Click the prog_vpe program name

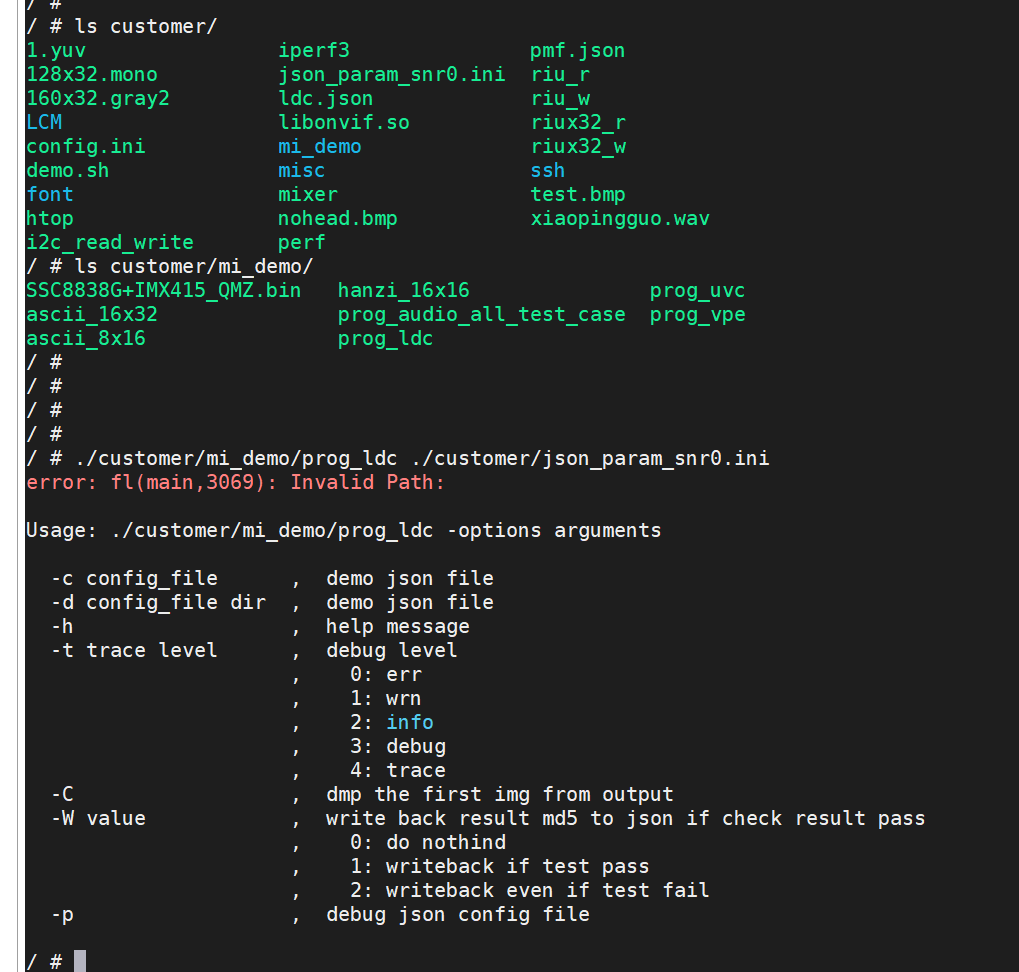coord(697,315)
